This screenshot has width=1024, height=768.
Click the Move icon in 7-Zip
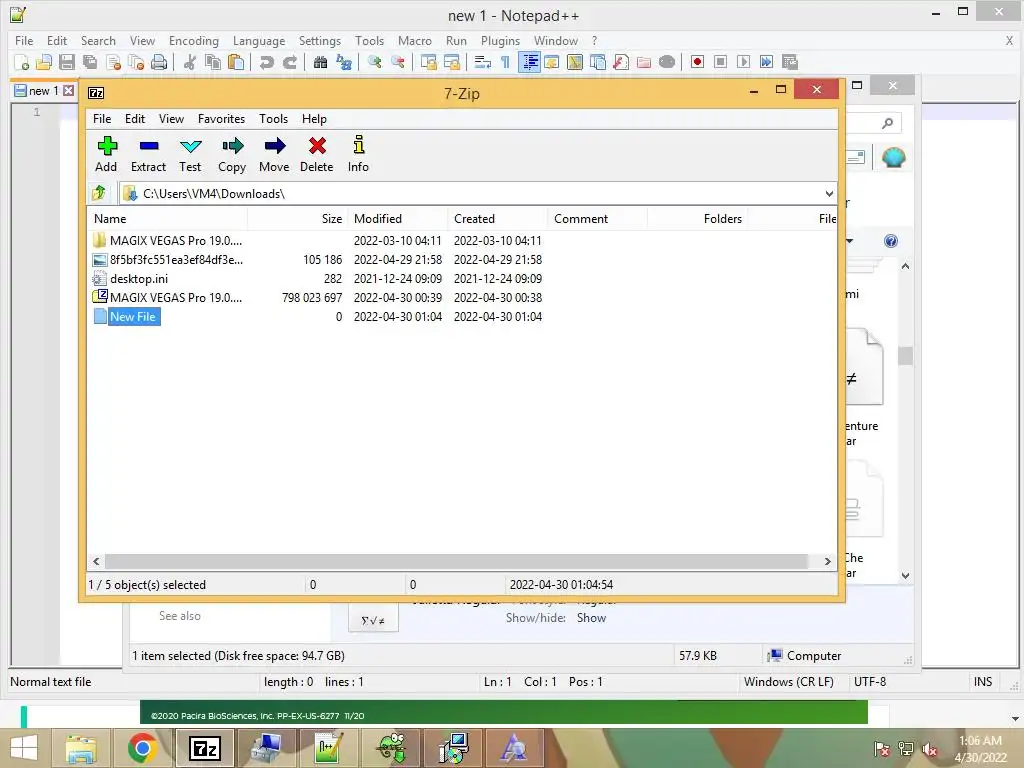coord(274,146)
